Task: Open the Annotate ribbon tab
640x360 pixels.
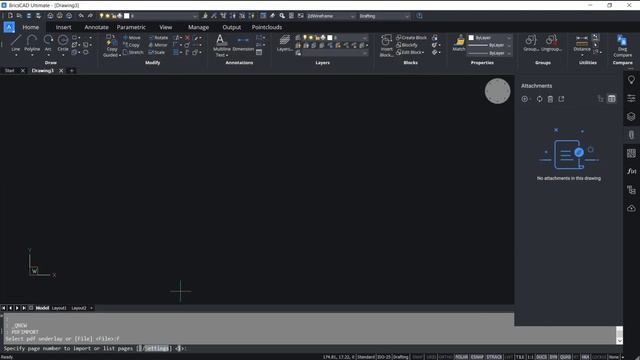Action: click(x=96, y=27)
